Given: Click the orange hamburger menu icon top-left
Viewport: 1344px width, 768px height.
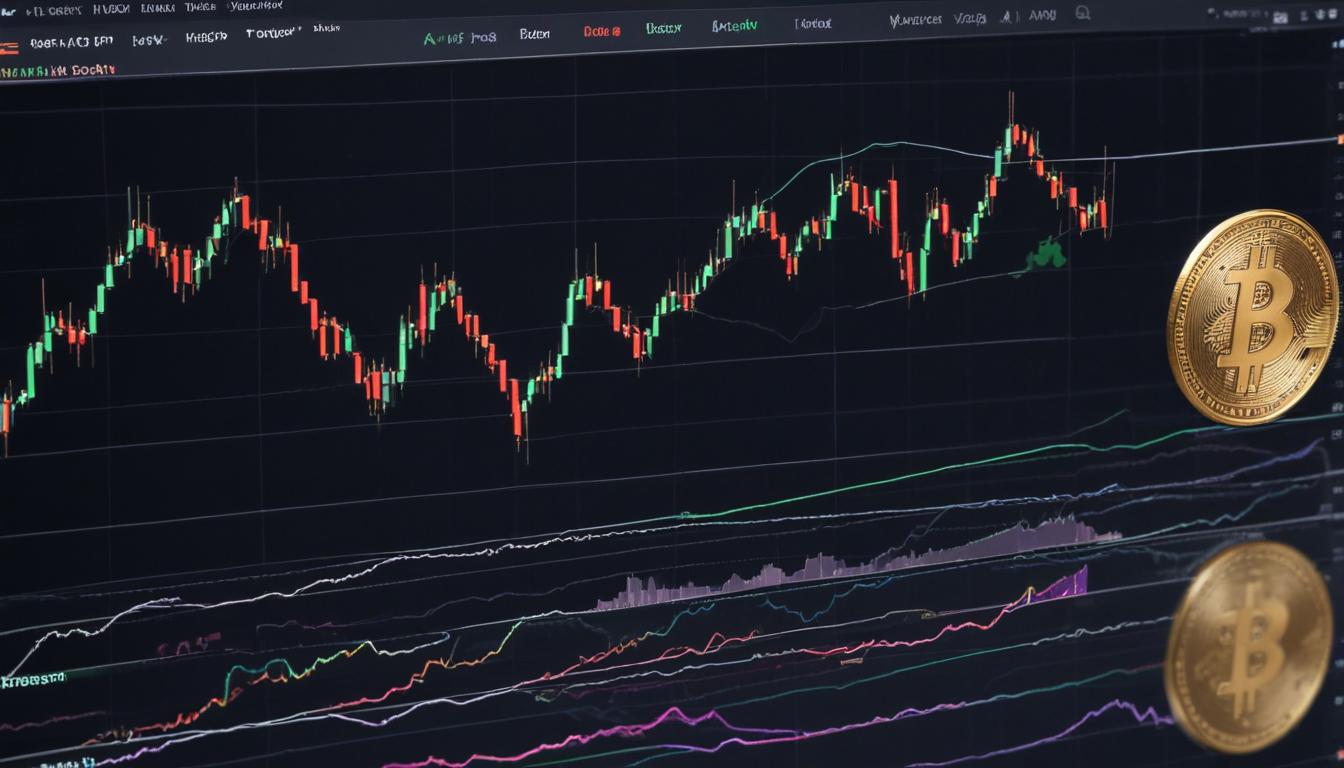Looking at the screenshot, I should [x=12, y=46].
